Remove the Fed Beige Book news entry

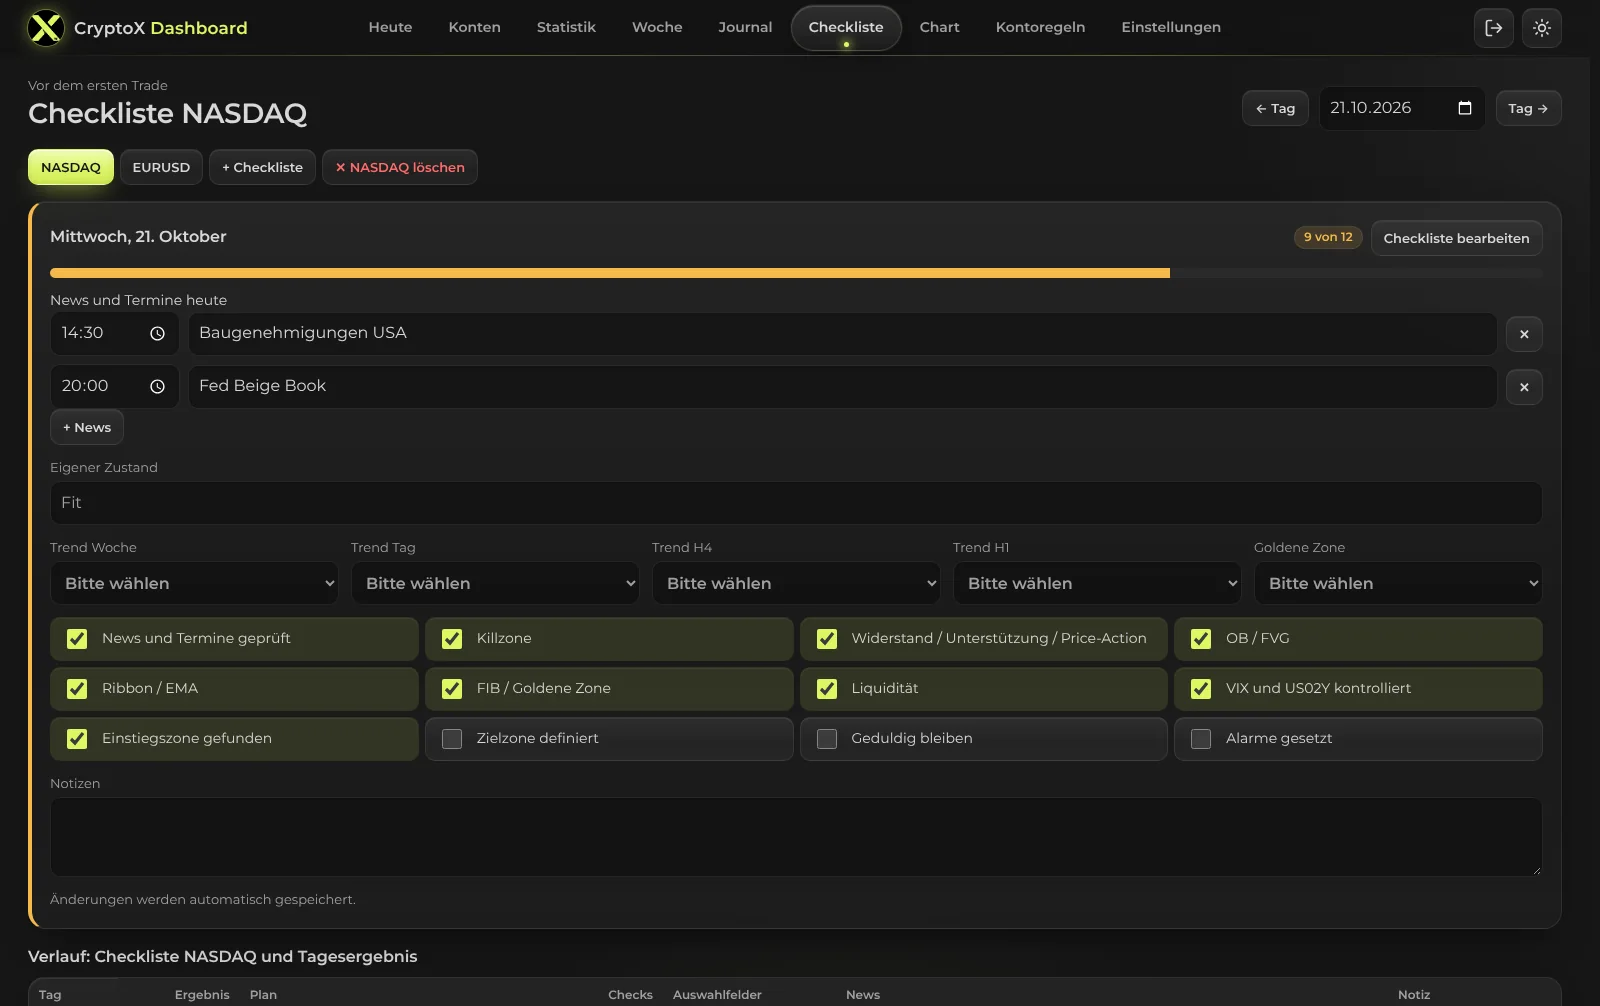click(1524, 387)
